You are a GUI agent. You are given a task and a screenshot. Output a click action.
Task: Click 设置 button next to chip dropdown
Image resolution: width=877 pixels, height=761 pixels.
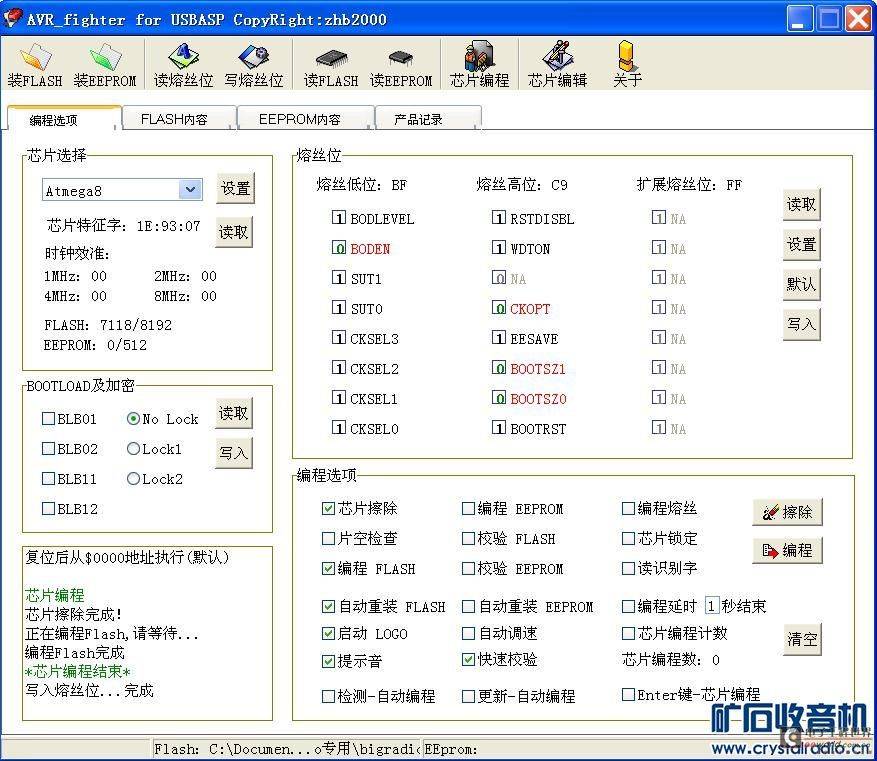tap(235, 188)
